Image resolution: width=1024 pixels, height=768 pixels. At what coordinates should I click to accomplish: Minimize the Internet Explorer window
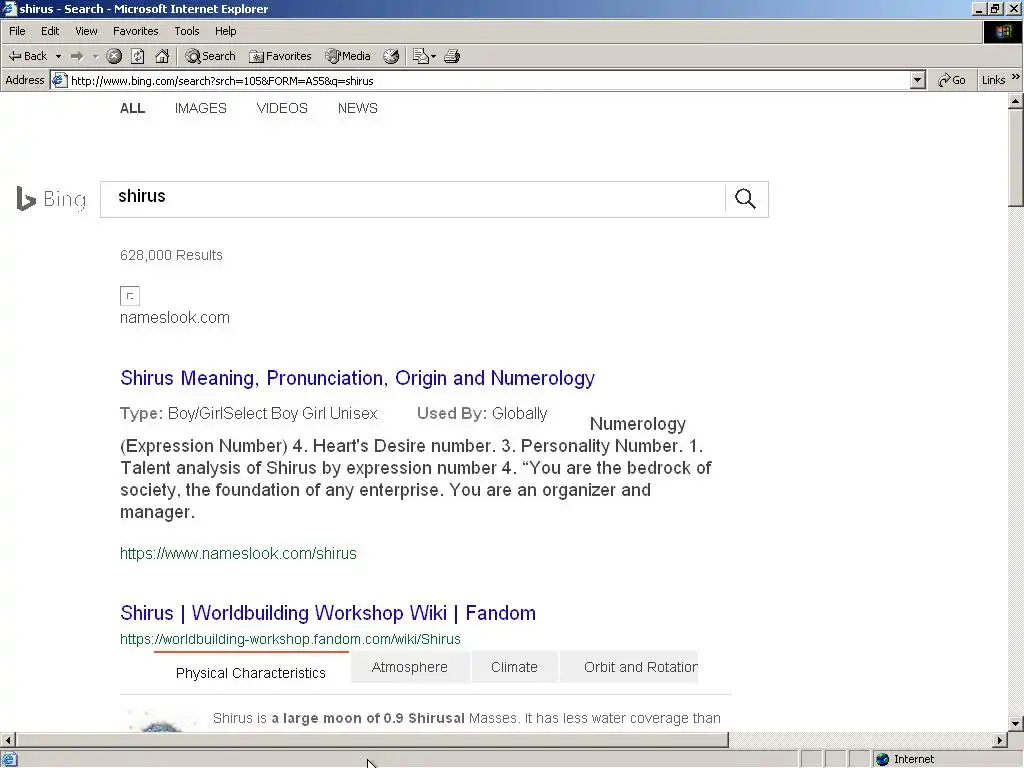click(x=978, y=8)
